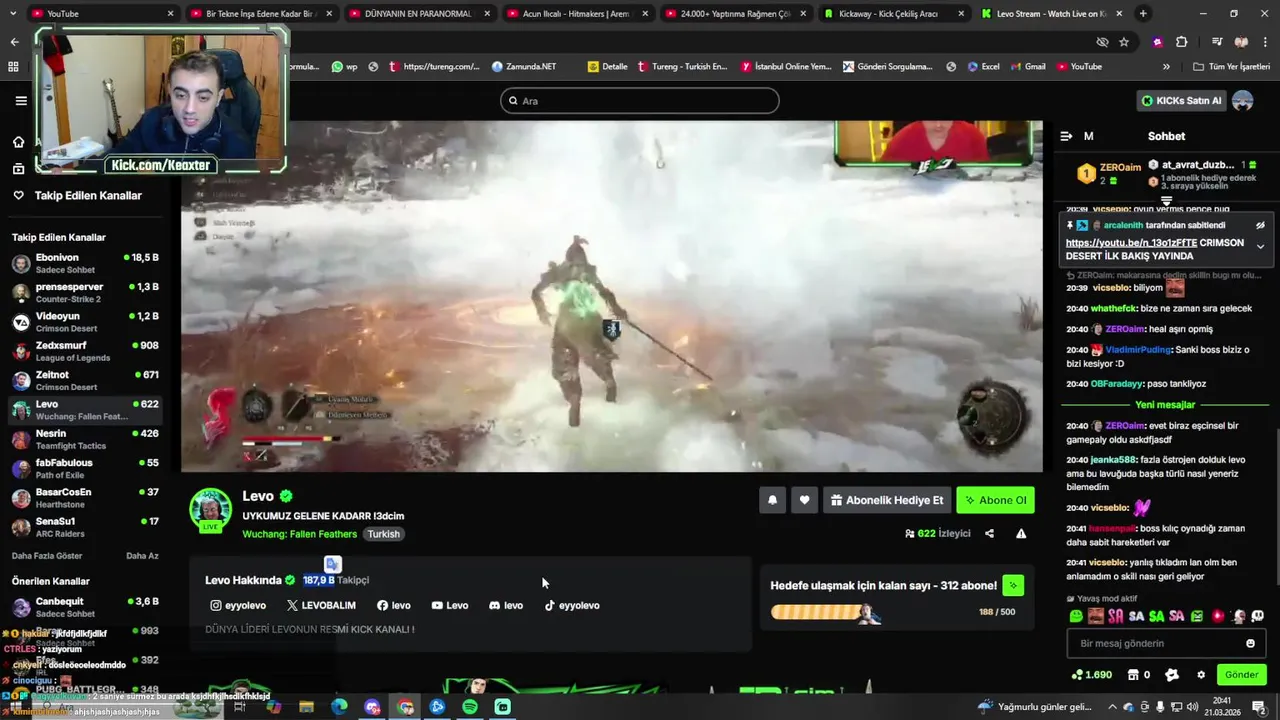The image size is (1280, 720).
Task: Open prensesperver channel in the sidebar
Action: pyautogui.click(x=85, y=293)
